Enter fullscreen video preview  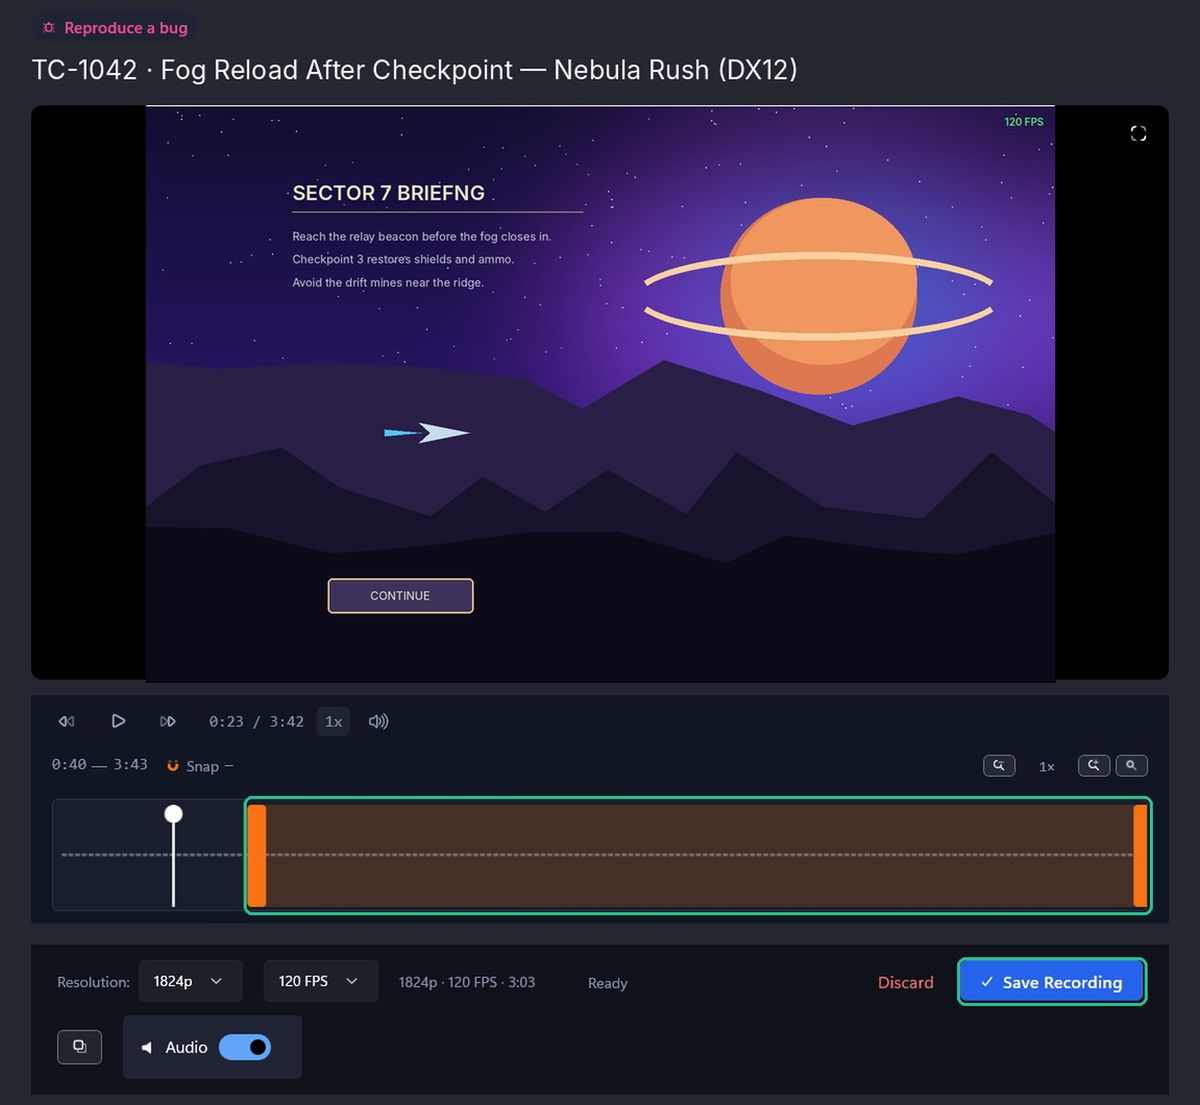1138,134
